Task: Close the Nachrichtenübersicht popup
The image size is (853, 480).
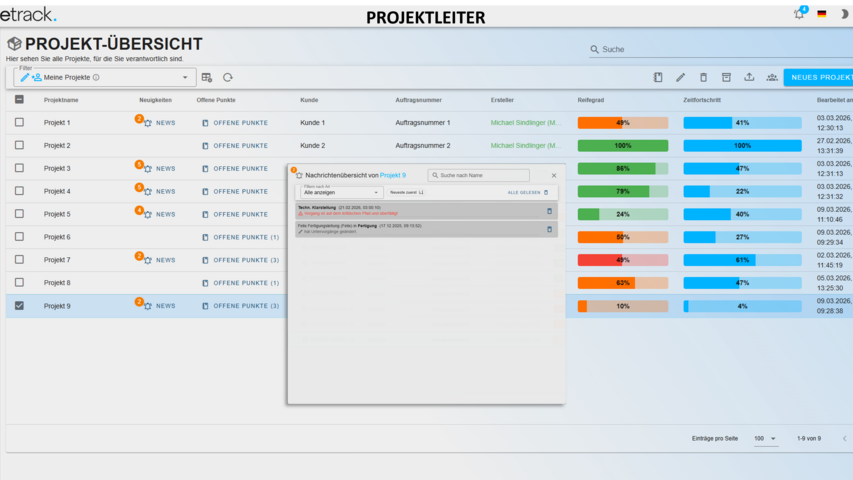Action: [x=554, y=175]
